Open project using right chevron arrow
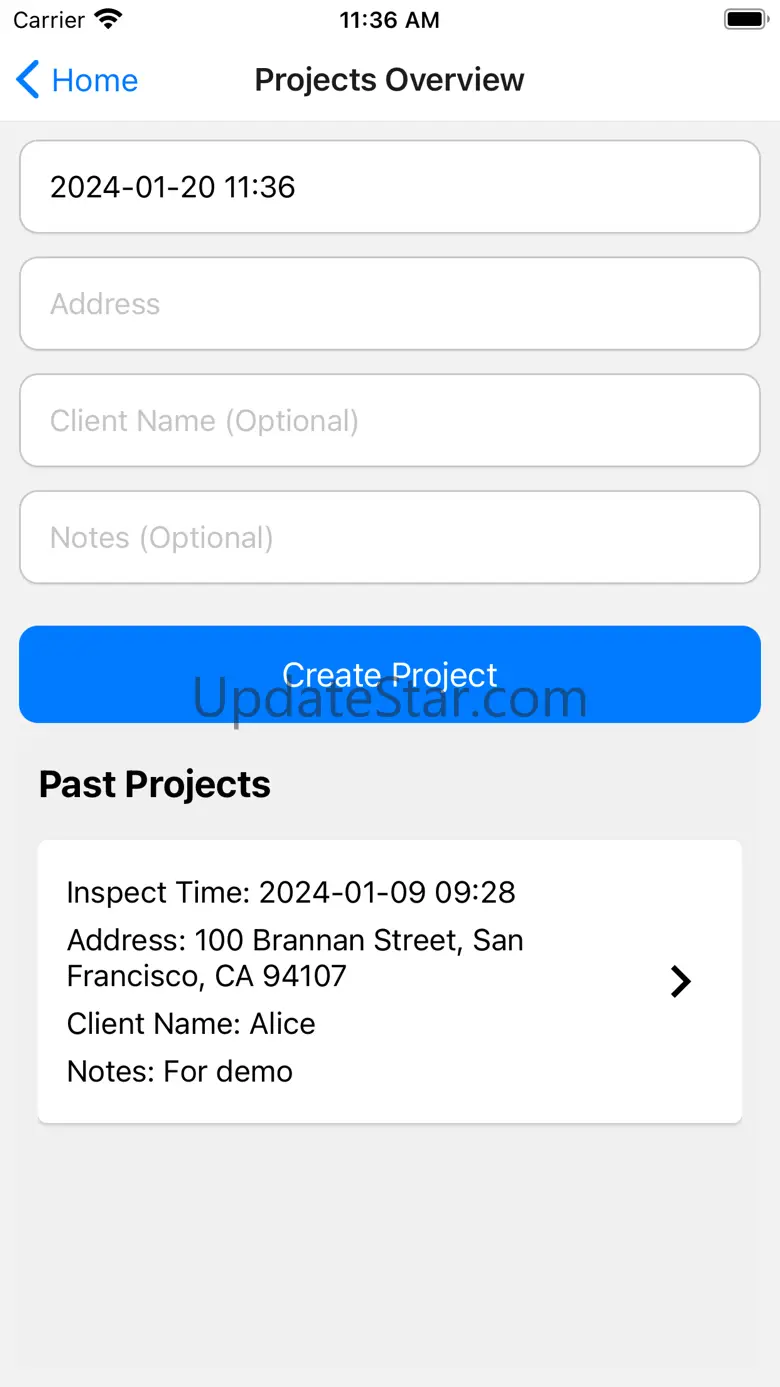 point(680,981)
